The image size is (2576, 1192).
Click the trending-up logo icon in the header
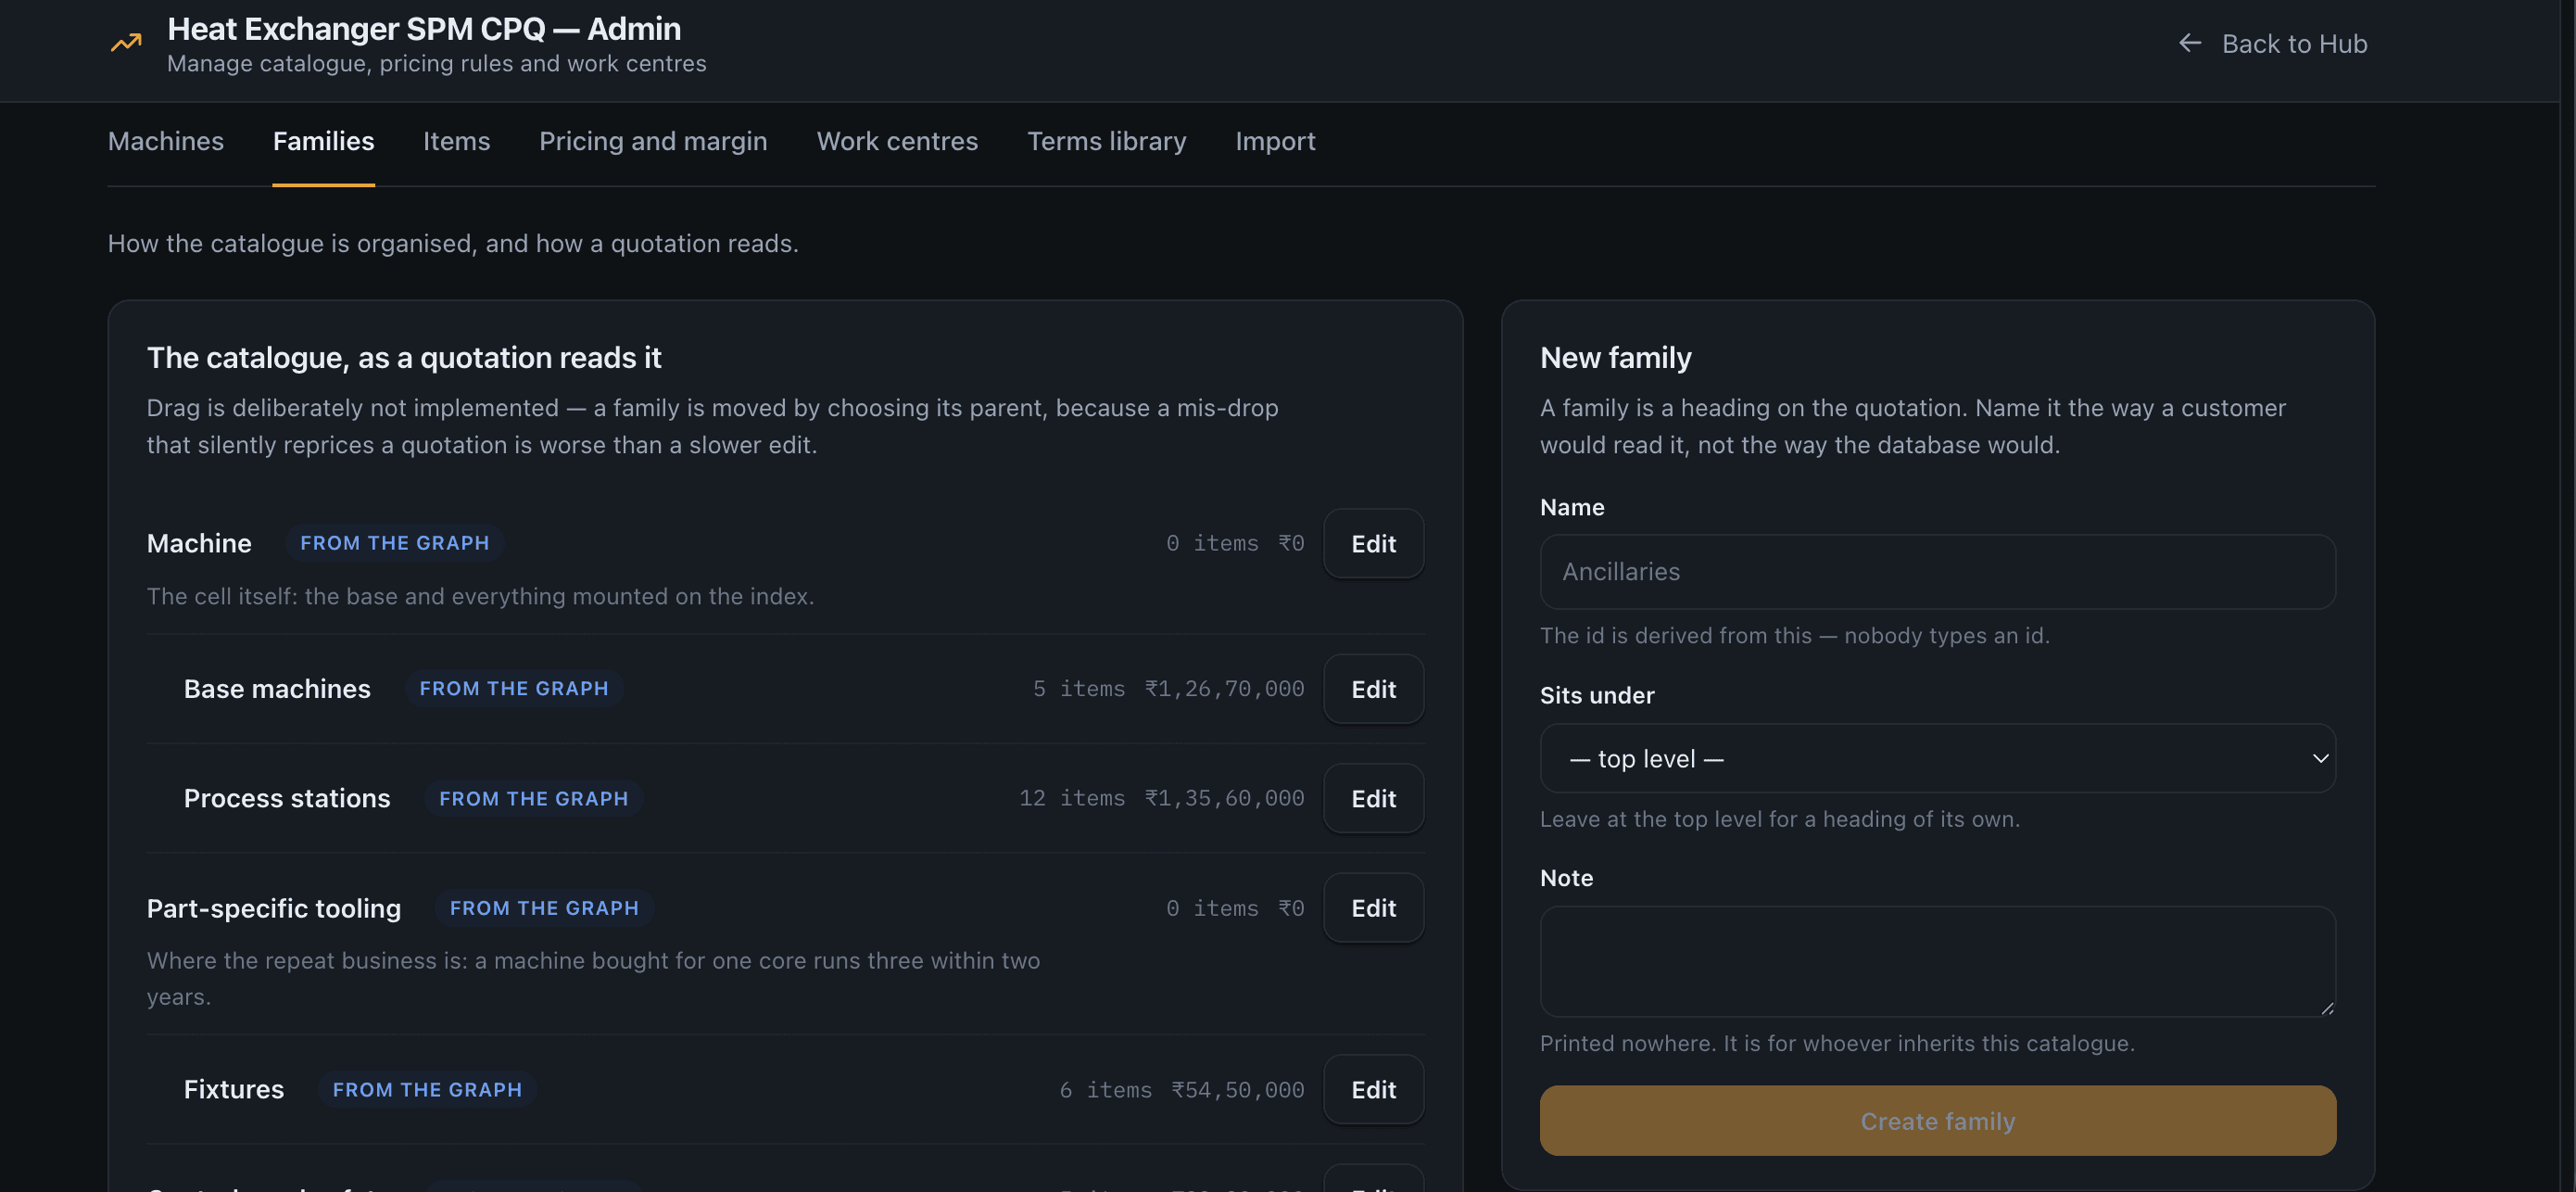click(x=126, y=43)
